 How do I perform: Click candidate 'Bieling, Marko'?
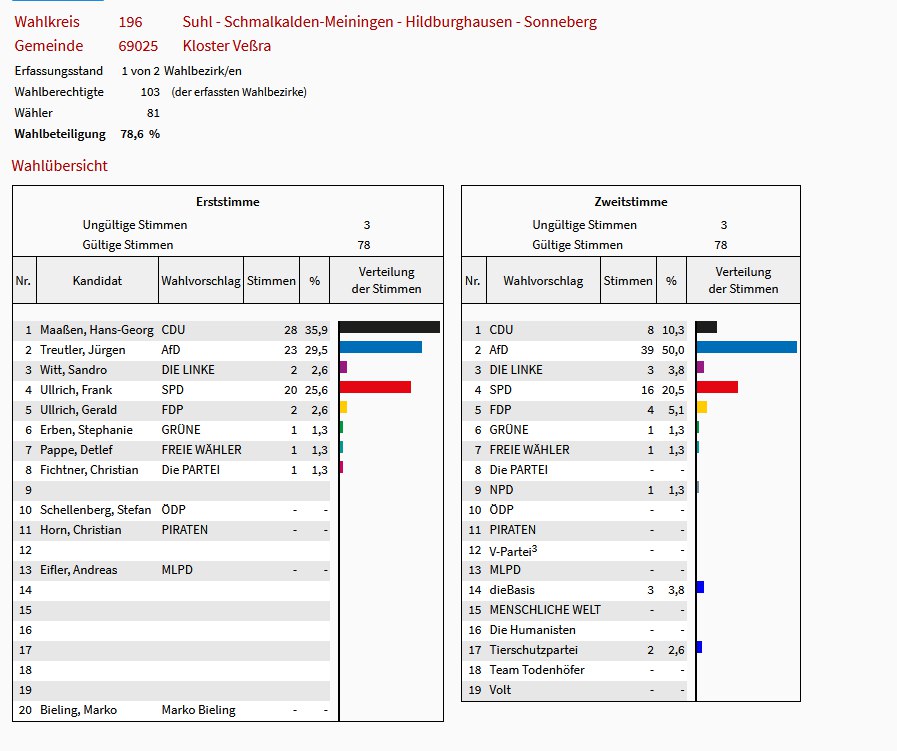[78, 710]
